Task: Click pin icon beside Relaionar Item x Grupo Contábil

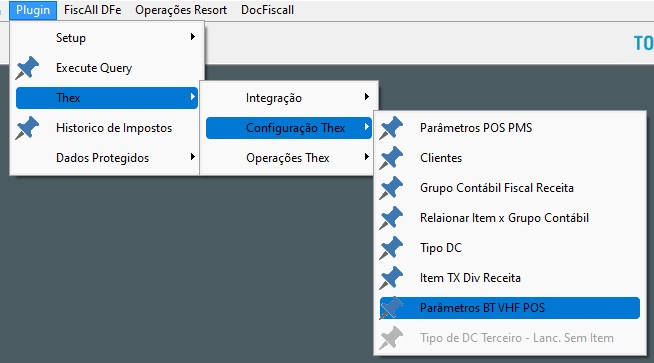Action: coord(391,218)
